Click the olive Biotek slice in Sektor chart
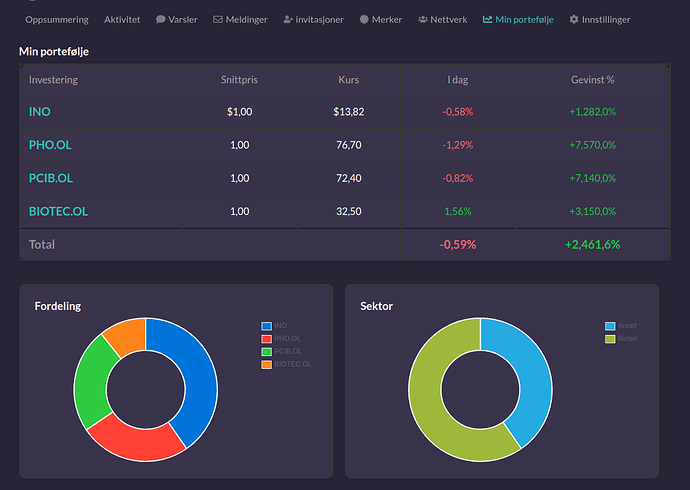The height and width of the screenshot is (490, 690). tap(429, 405)
